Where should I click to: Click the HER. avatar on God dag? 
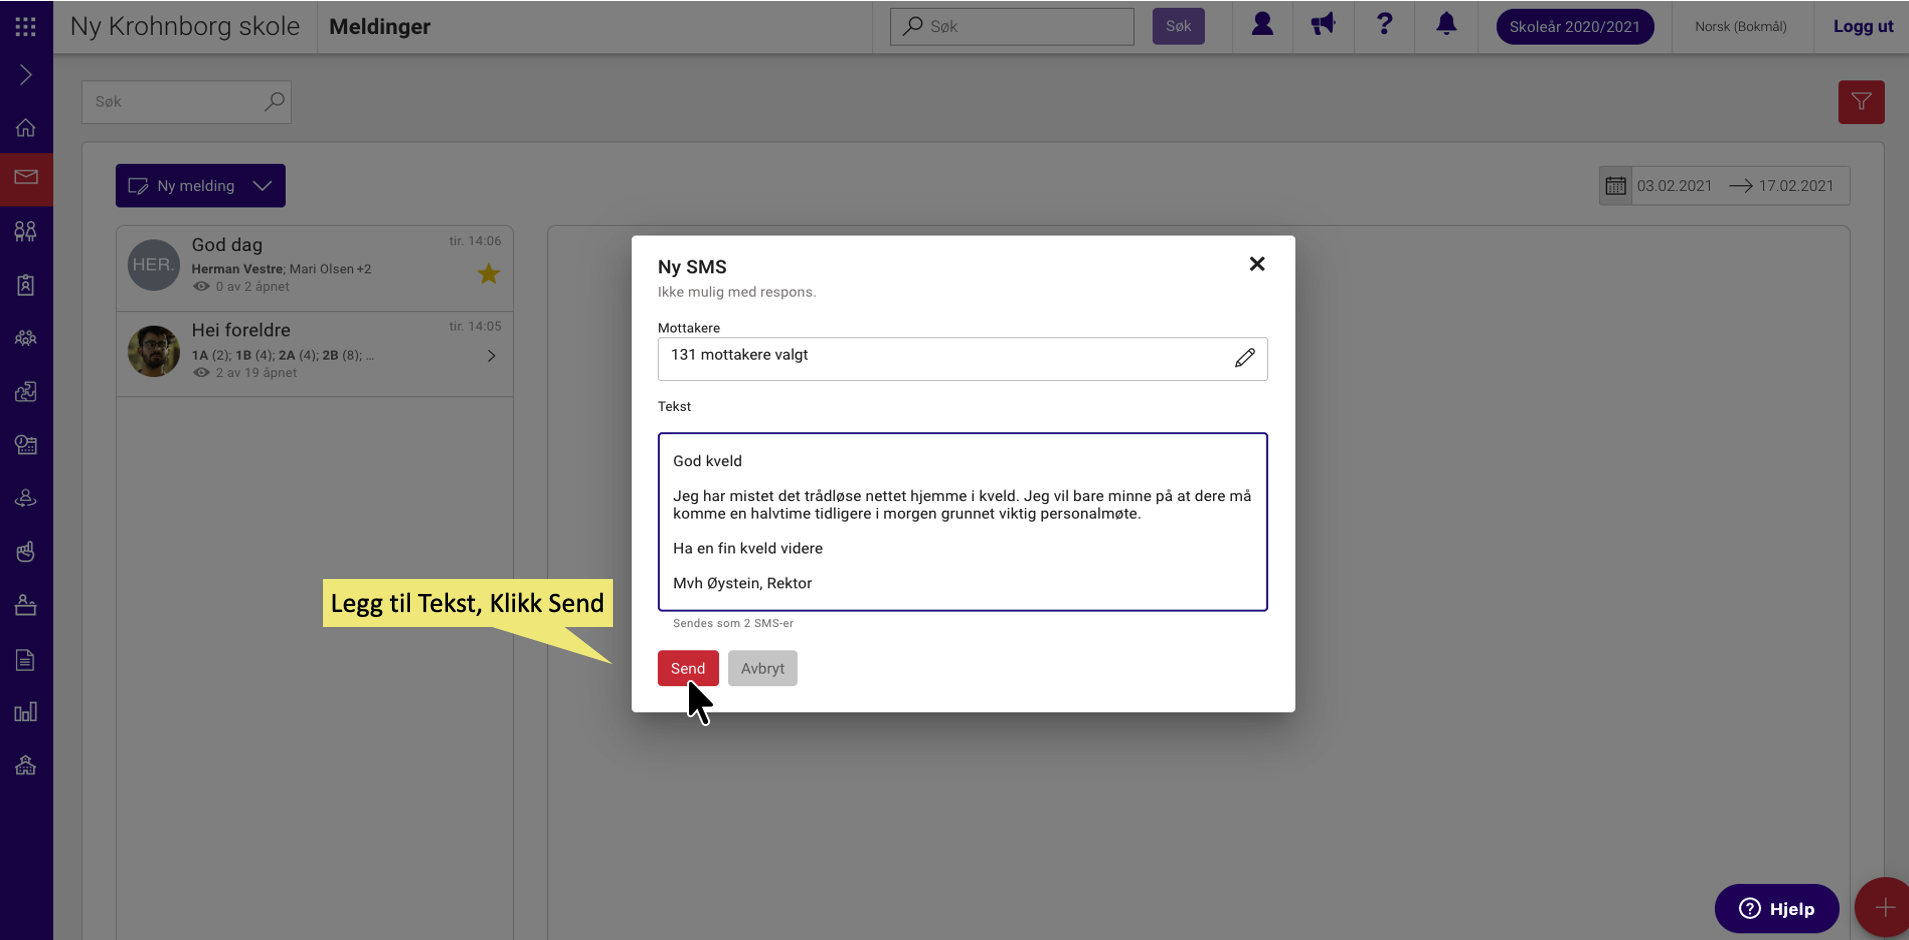coord(154,265)
